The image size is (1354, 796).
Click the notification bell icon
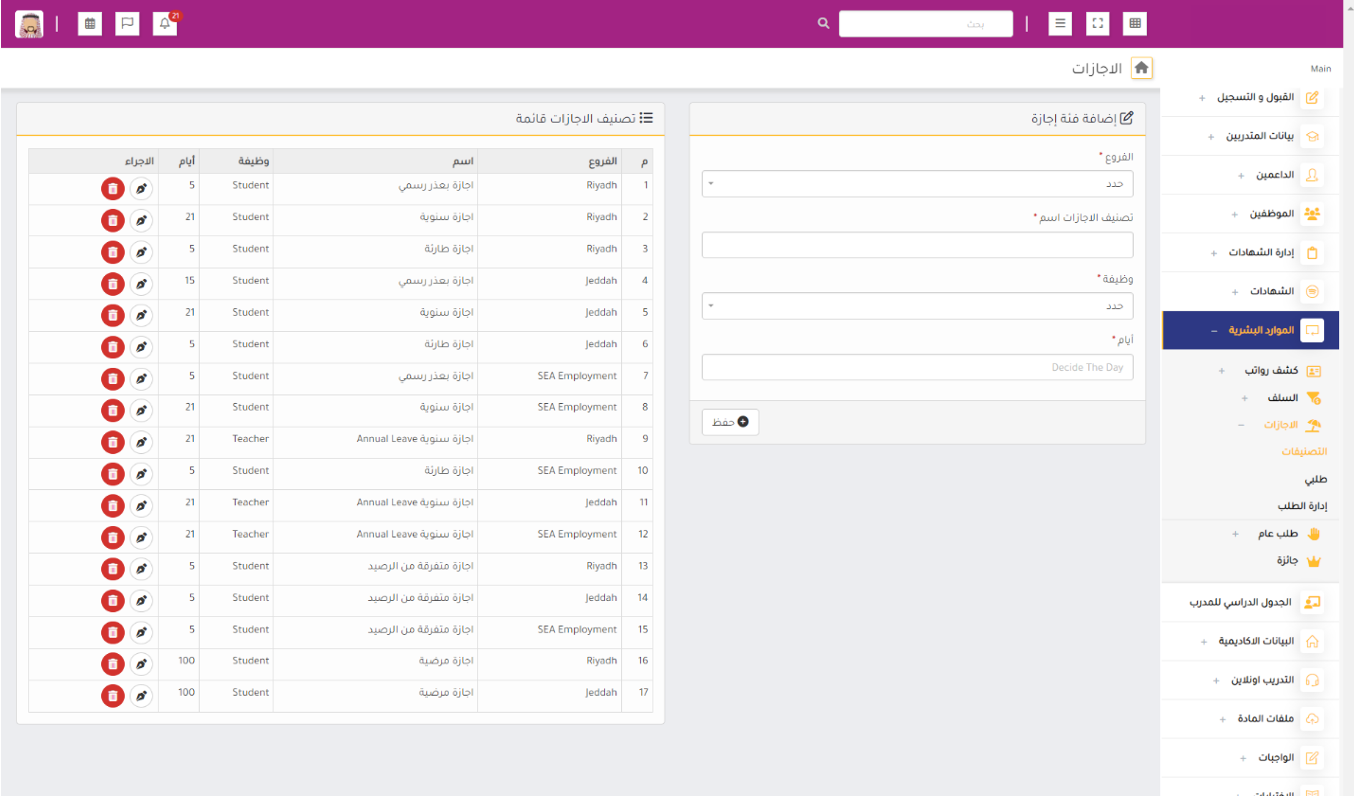click(x=165, y=24)
